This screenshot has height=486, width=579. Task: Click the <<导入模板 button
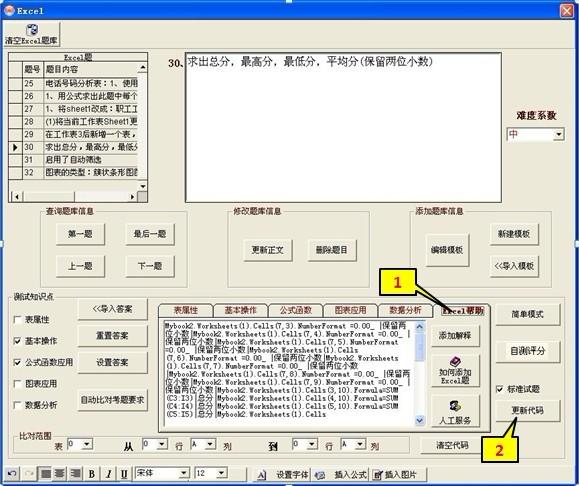[514, 266]
